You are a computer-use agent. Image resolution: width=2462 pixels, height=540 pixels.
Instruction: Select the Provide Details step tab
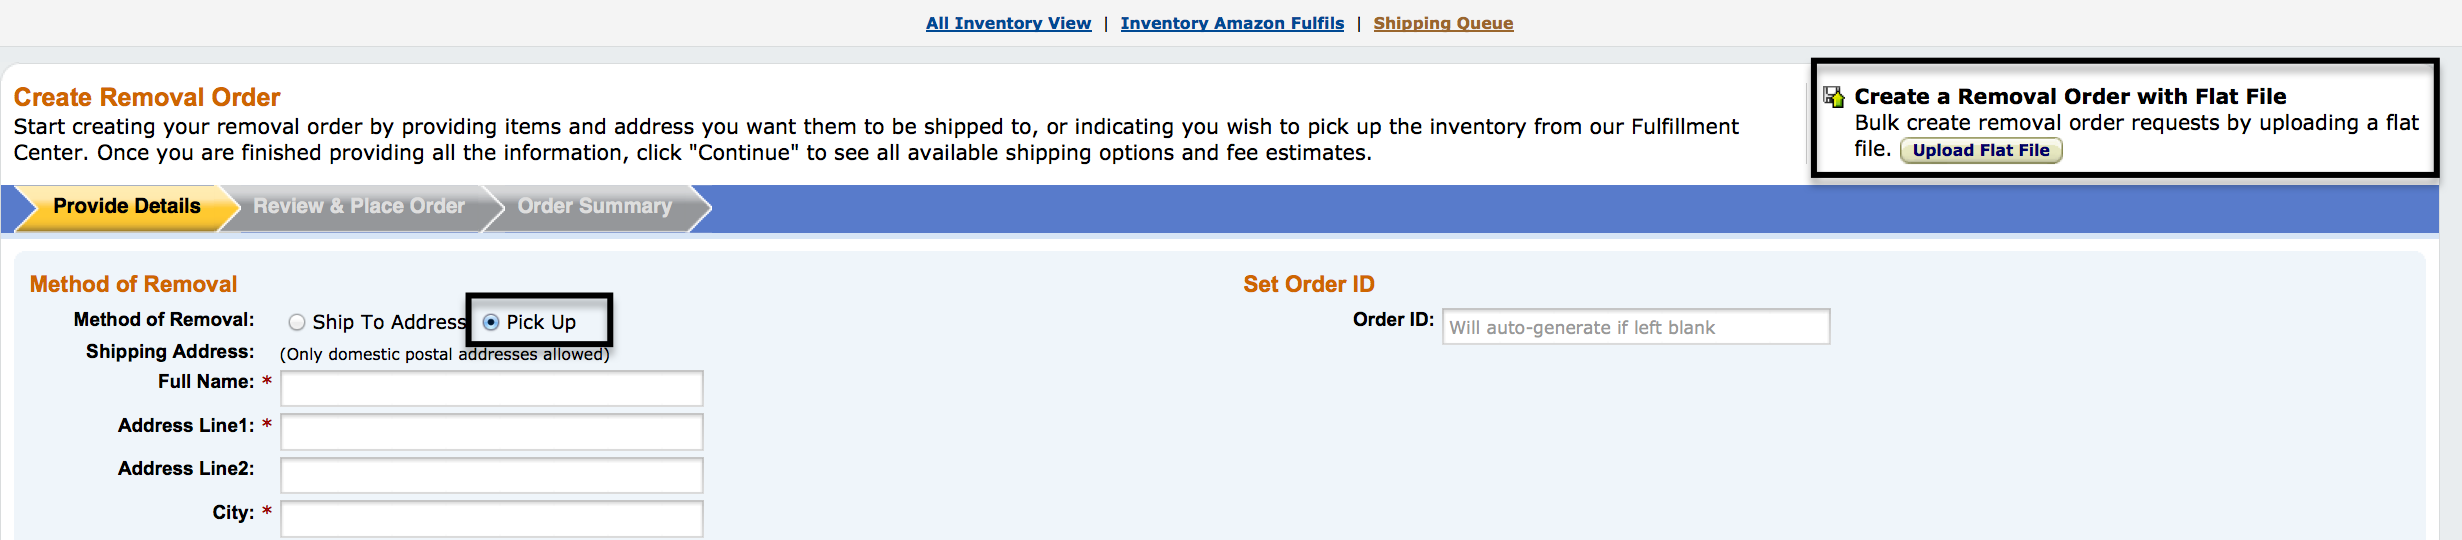click(x=127, y=207)
